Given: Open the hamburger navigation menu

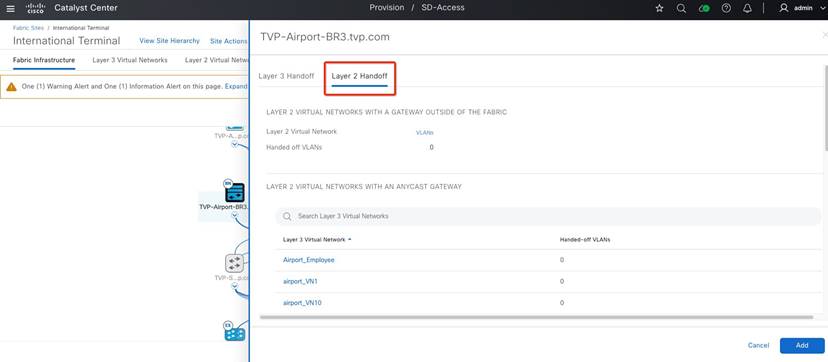Looking at the screenshot, I should (10, 8).
